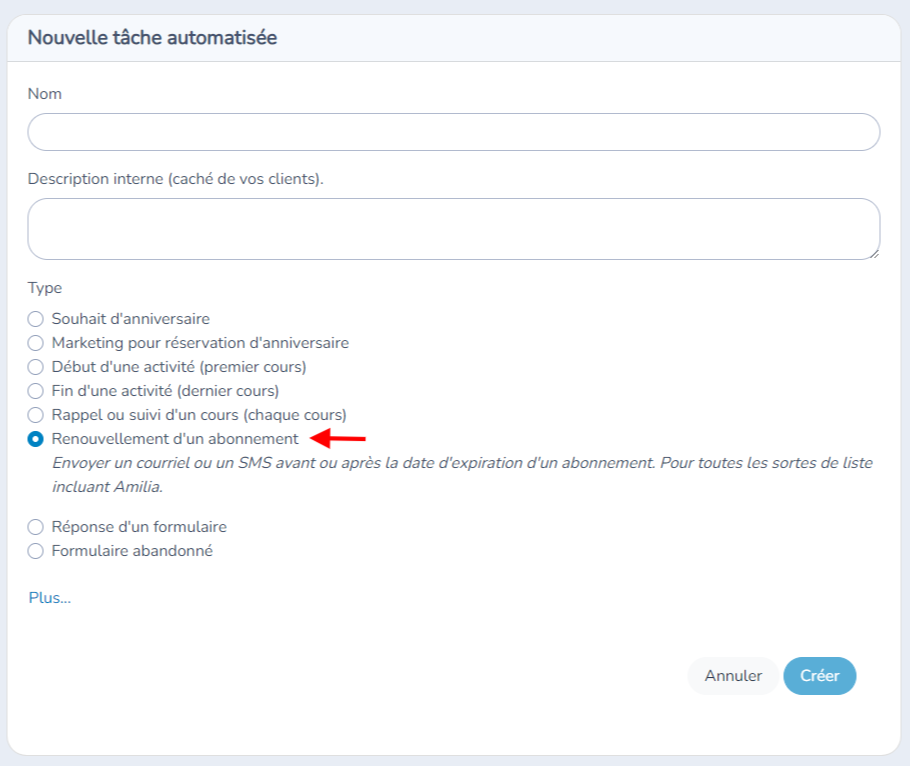Viewport: 911px width, 766px height.
Task: Click the 'Nom' field label
Action: pyautogui.click(x=45, y=94)
